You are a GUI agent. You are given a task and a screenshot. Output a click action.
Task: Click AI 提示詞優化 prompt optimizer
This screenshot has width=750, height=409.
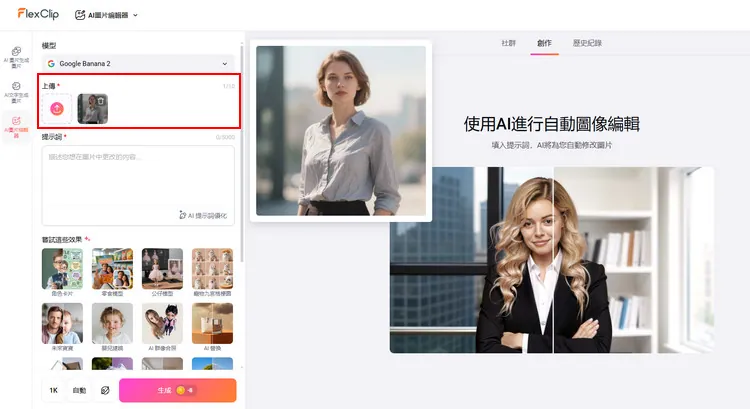[203, 215]
